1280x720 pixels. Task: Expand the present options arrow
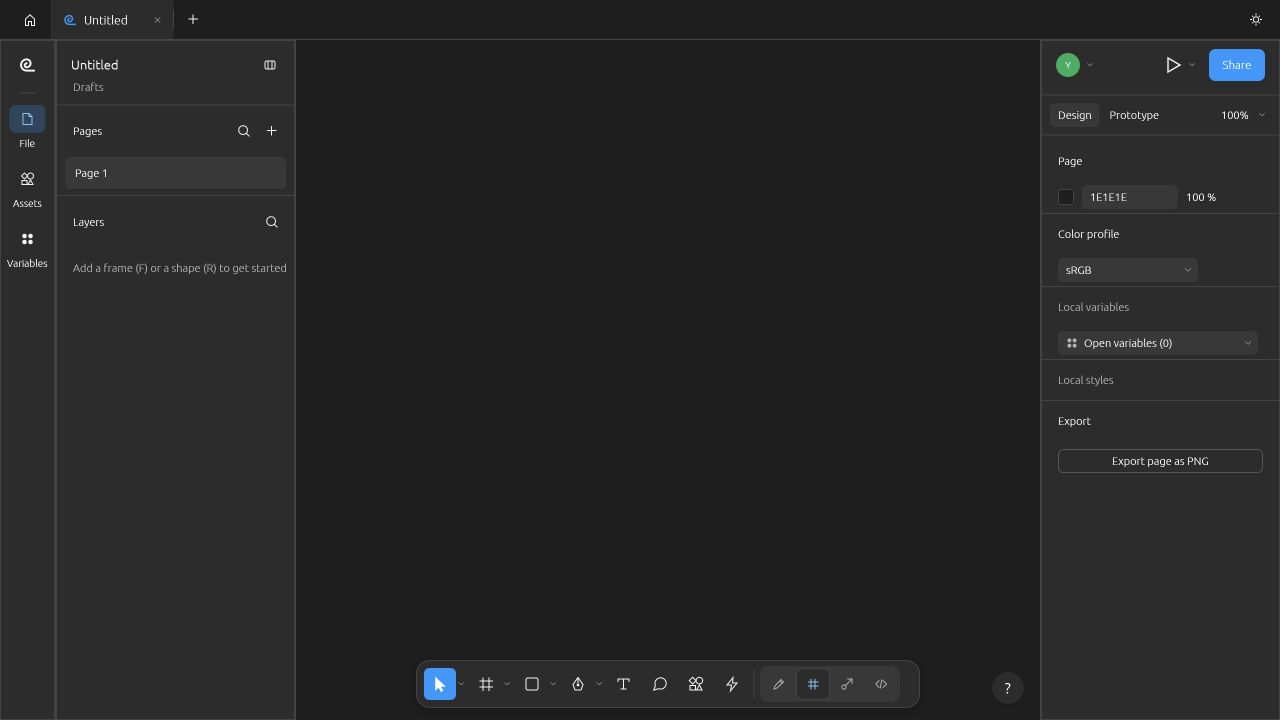tap(1192, 65)
